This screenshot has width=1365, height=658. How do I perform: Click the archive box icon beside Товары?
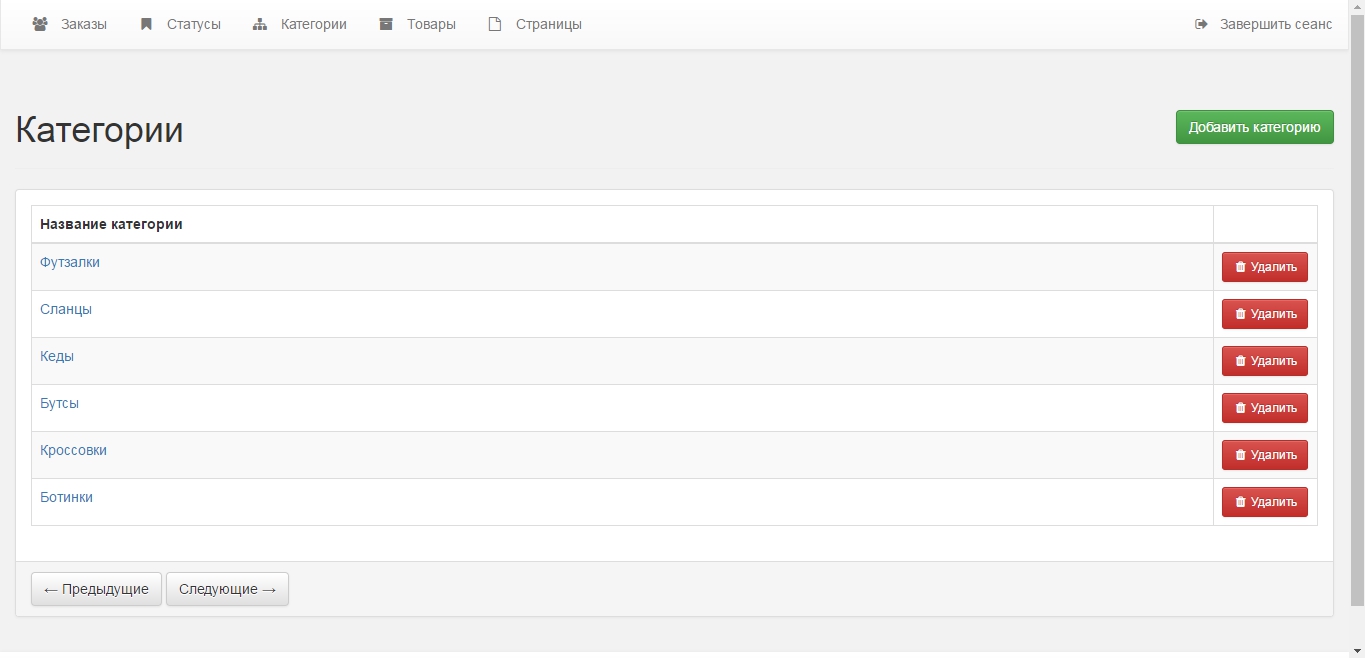pyautogui.click(x=386, y=24)
